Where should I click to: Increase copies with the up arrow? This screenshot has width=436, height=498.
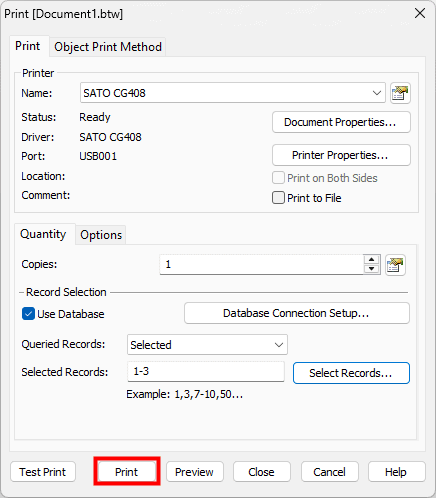pyautogui.click(x=371, y=260)
